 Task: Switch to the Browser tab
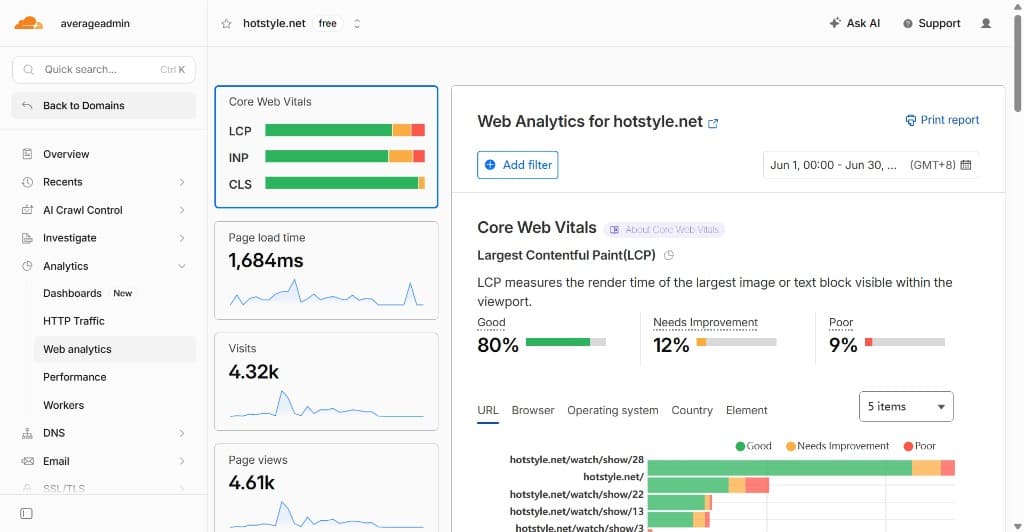(x=533, y=411)
